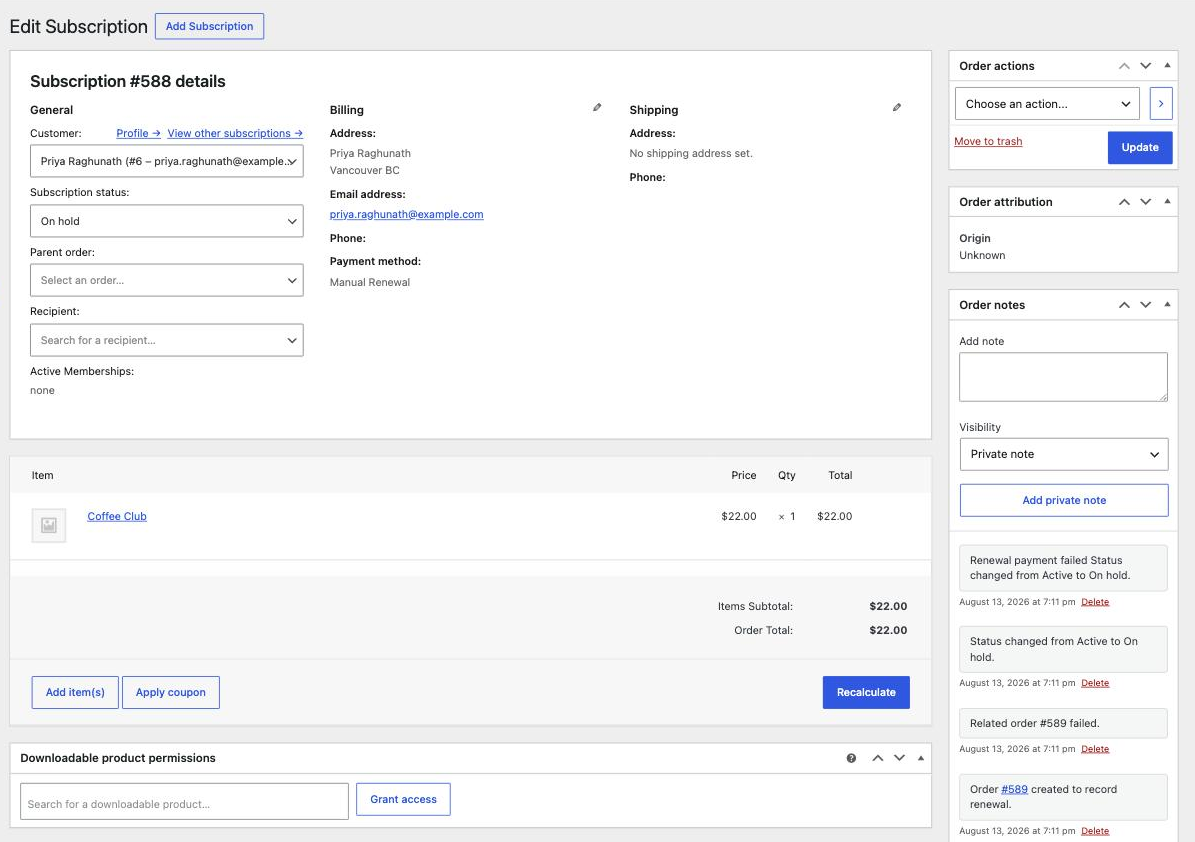Click the Coffee Club product thumbnail
Viewport: 1195px width, 842px height.
tap(49, 525)
